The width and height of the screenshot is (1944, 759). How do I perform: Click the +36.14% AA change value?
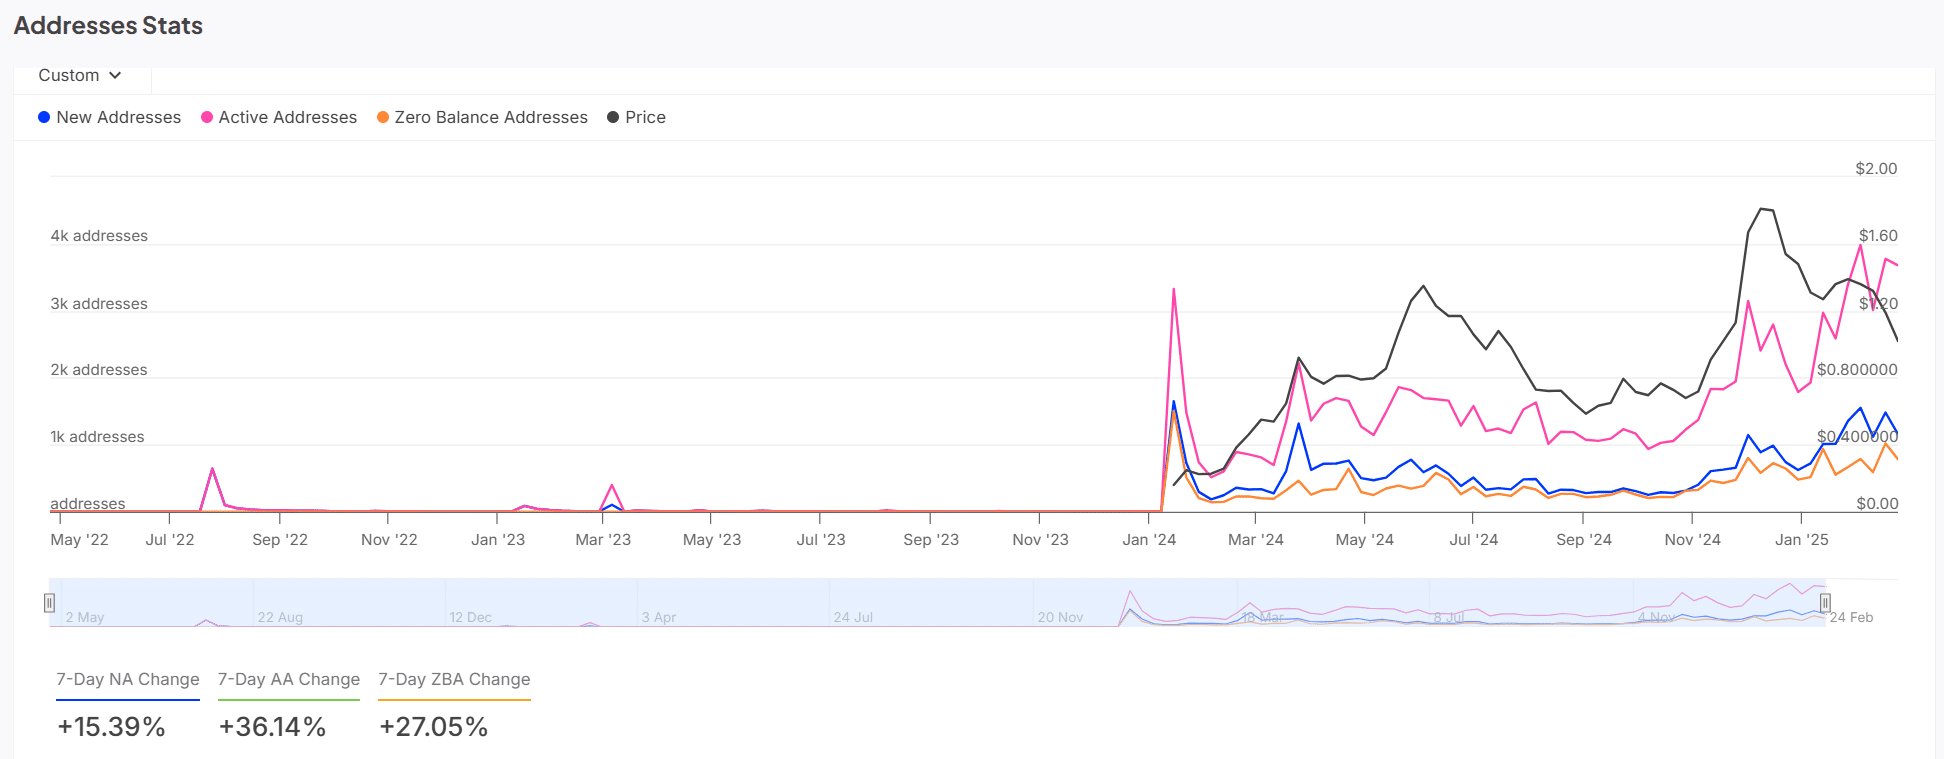tap(272, 727)
